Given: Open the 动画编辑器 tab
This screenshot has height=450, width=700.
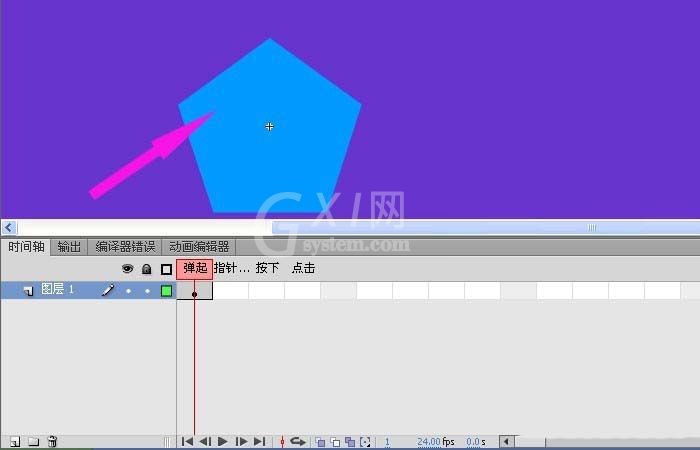Looking at the screenshot, I should (199, 246).
